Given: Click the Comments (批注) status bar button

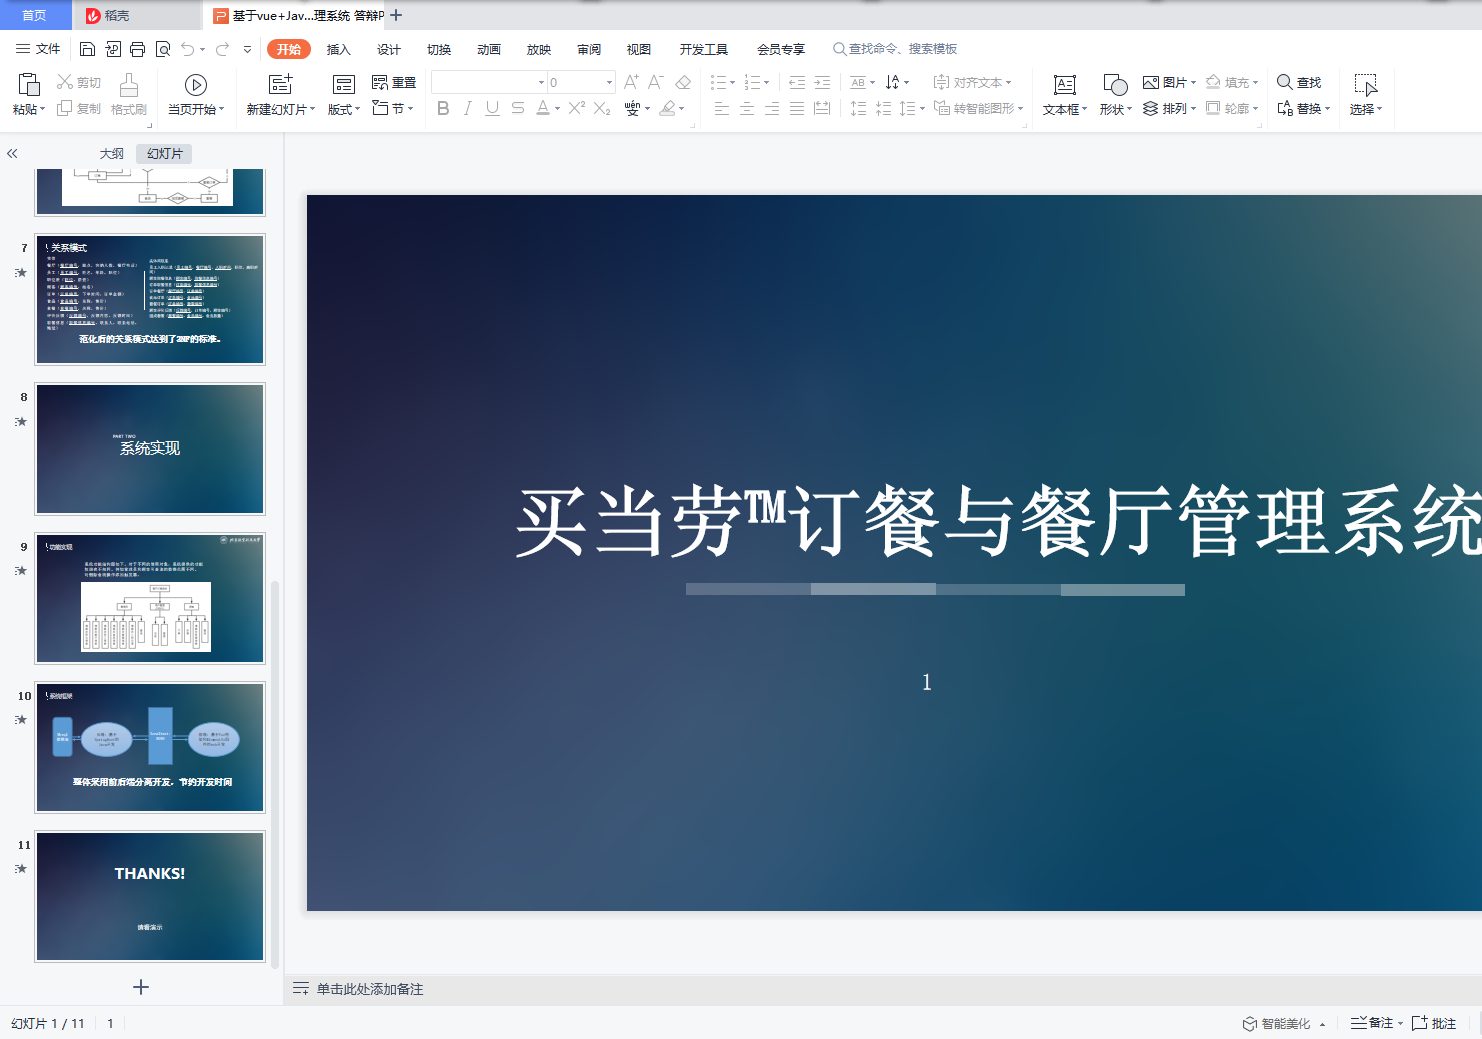Looking at the screenshot, I should 1434,1023.
